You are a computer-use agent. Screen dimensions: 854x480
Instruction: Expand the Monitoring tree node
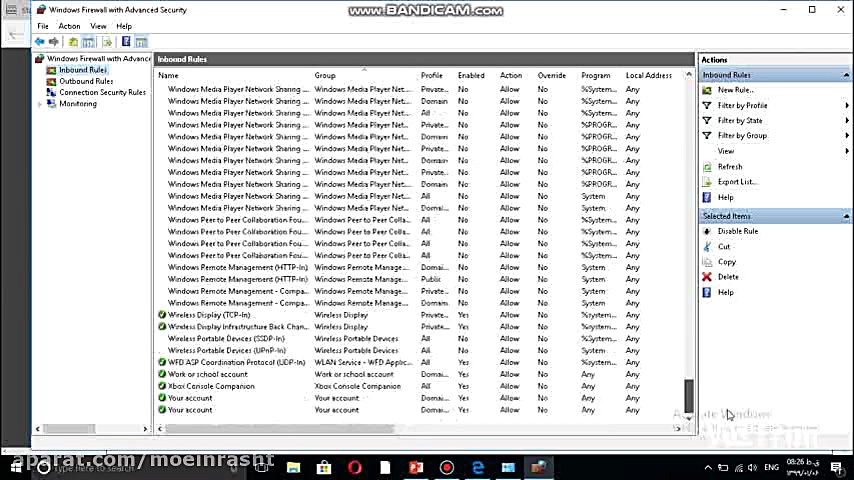(40, 104)
